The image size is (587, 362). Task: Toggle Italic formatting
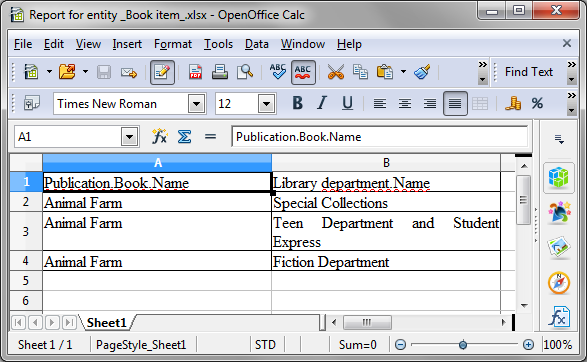(322, 103)
